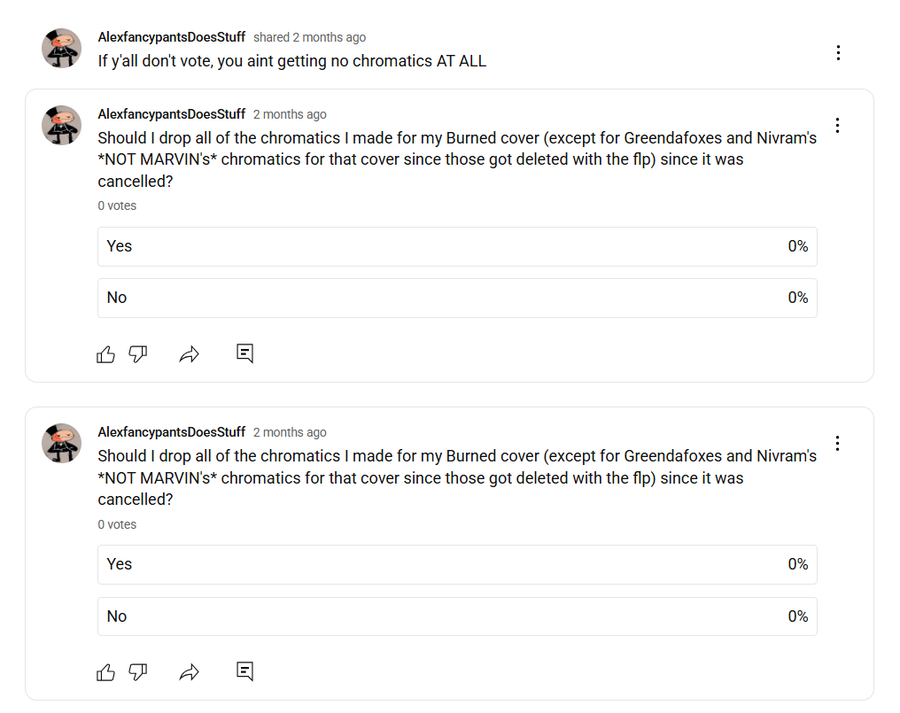Vote No in the first poll
900x713 pixels.
(x=457, y=298)
